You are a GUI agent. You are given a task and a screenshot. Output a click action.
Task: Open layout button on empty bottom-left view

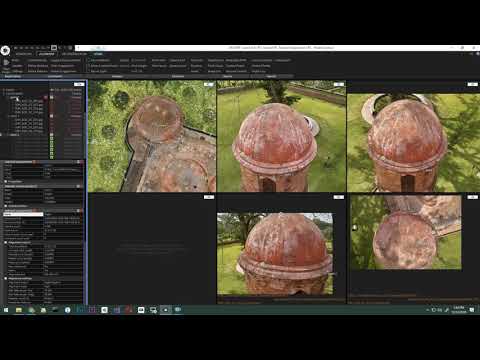click(209, 197)
